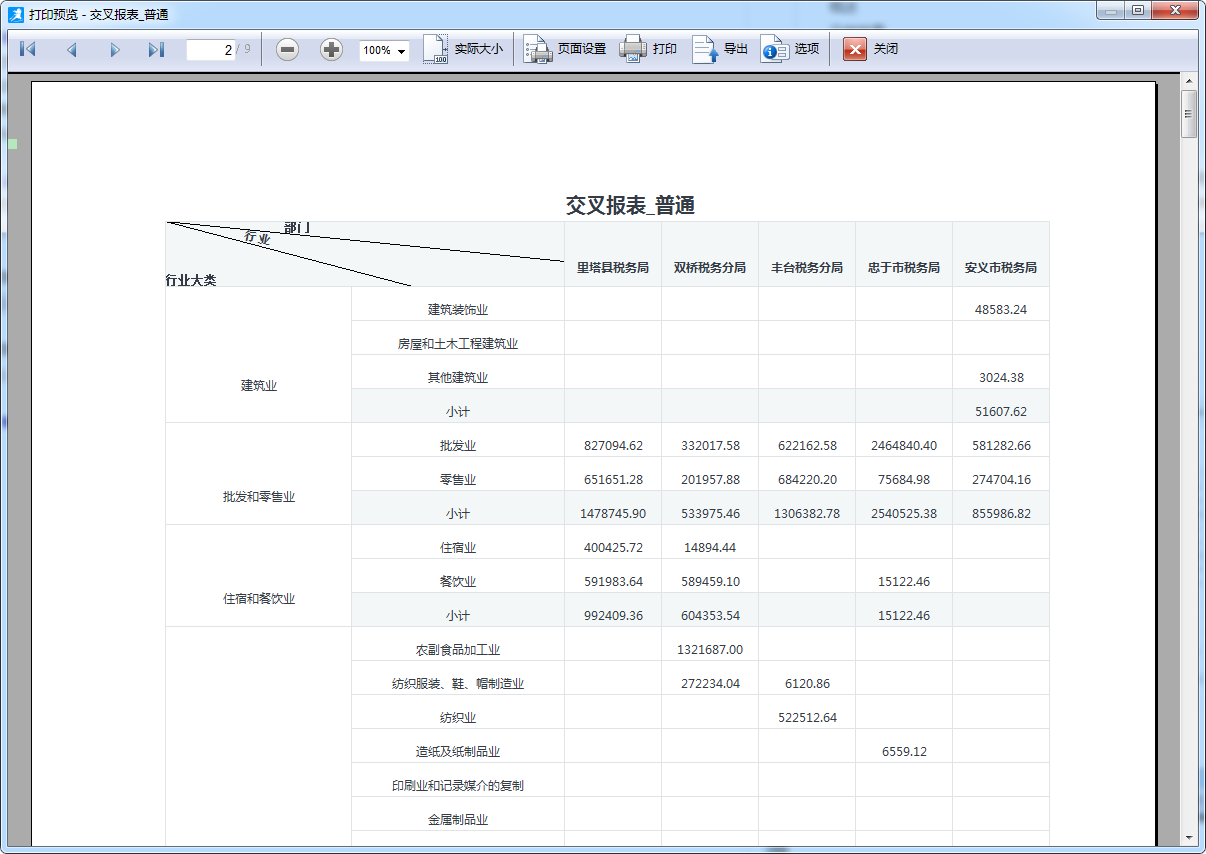This screenshot has width=1206, height=854.
Task: Go to the first page
Action: [x=28, y=49]
